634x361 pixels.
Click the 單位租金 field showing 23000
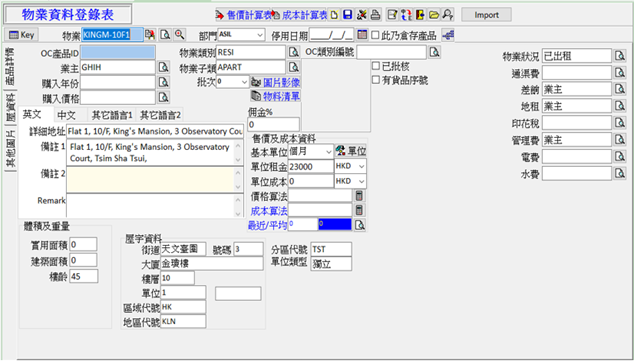(311, 166)
